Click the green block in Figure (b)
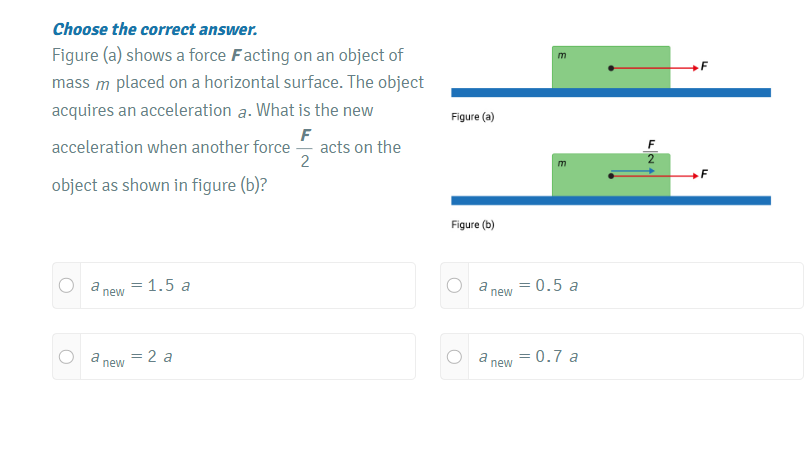This screenshot has width=805, height=466. (580, 185)
